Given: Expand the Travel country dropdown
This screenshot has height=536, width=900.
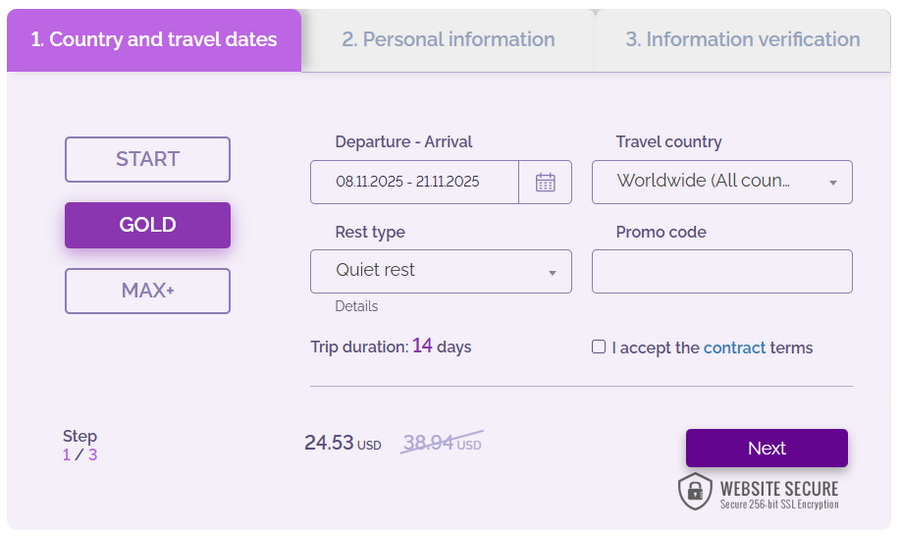Looking at the screenshot, I should click(x=722, y=182).
